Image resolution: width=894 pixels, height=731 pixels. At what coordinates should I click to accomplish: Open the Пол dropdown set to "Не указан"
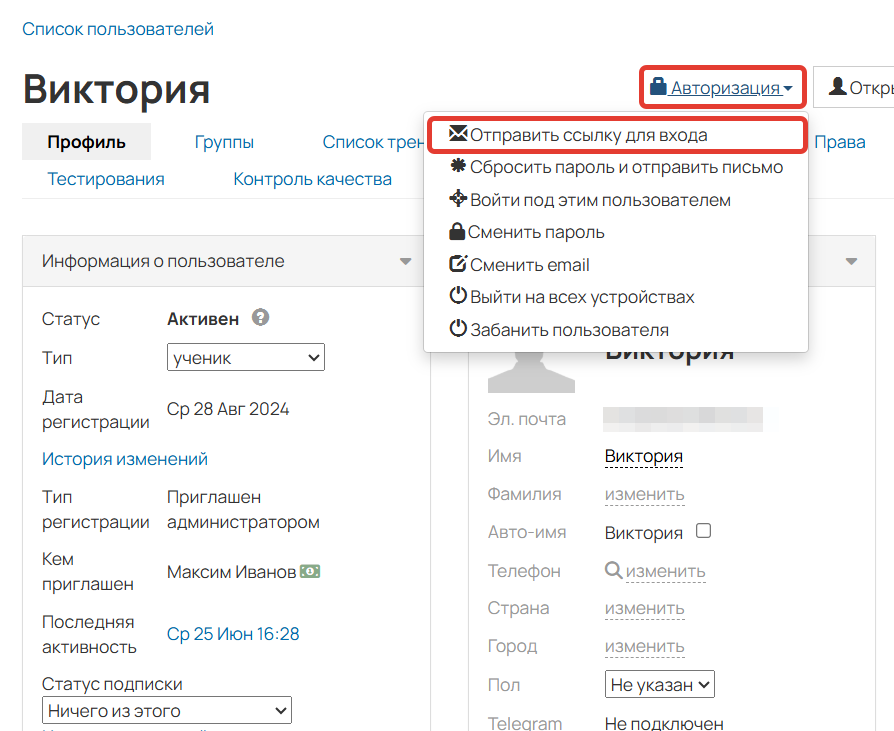pyautogui.click(x=659, y=684)
